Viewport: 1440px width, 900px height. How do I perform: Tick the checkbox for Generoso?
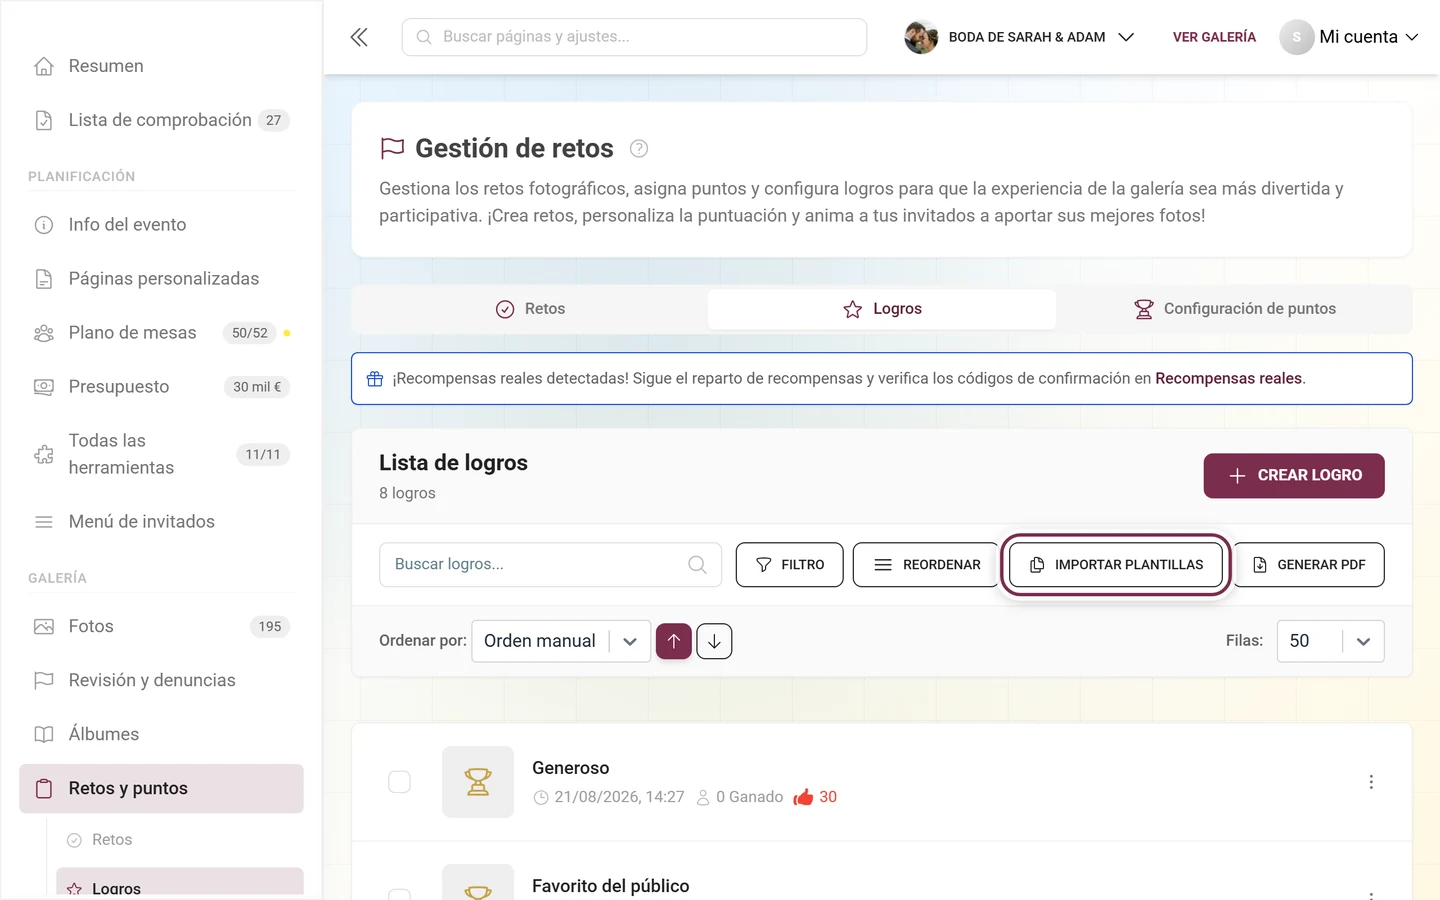point(399,782)
